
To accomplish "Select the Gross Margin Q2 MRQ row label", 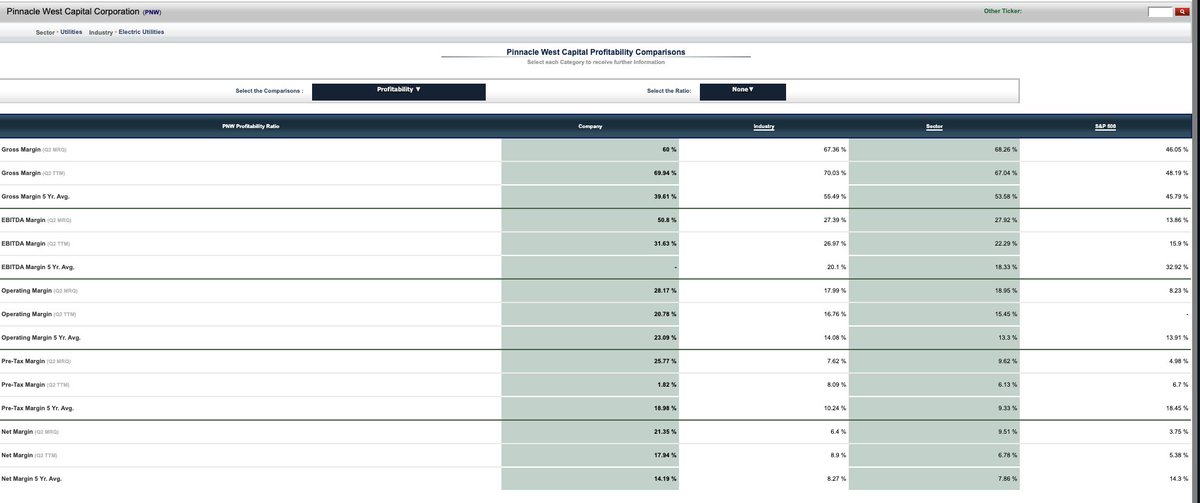I will tap(35, 149).
